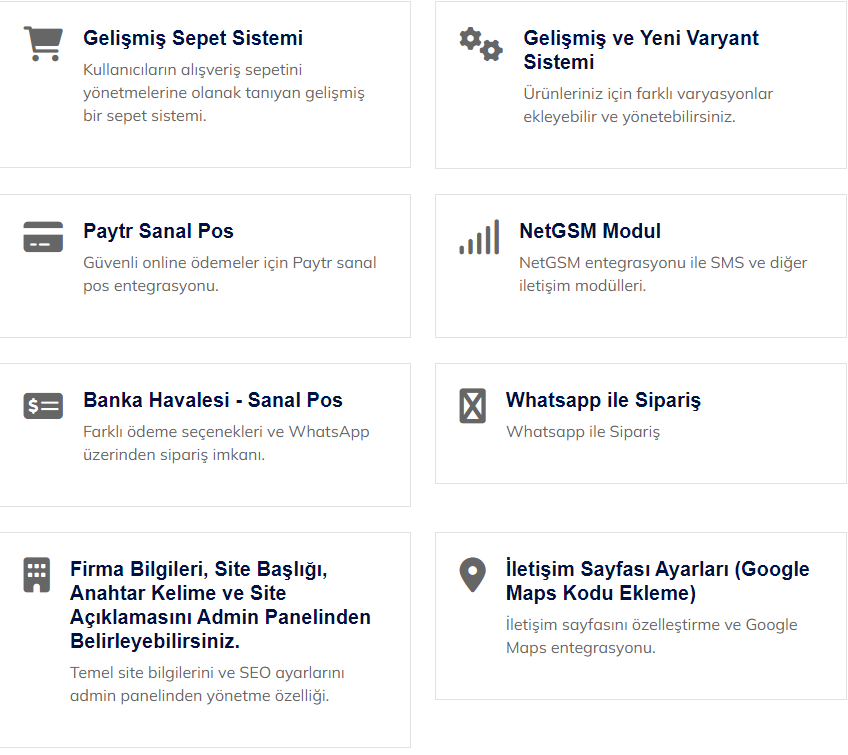Click the SEO ayarları description text
Viewport: 848px width, 755px height.
[207, 684]
